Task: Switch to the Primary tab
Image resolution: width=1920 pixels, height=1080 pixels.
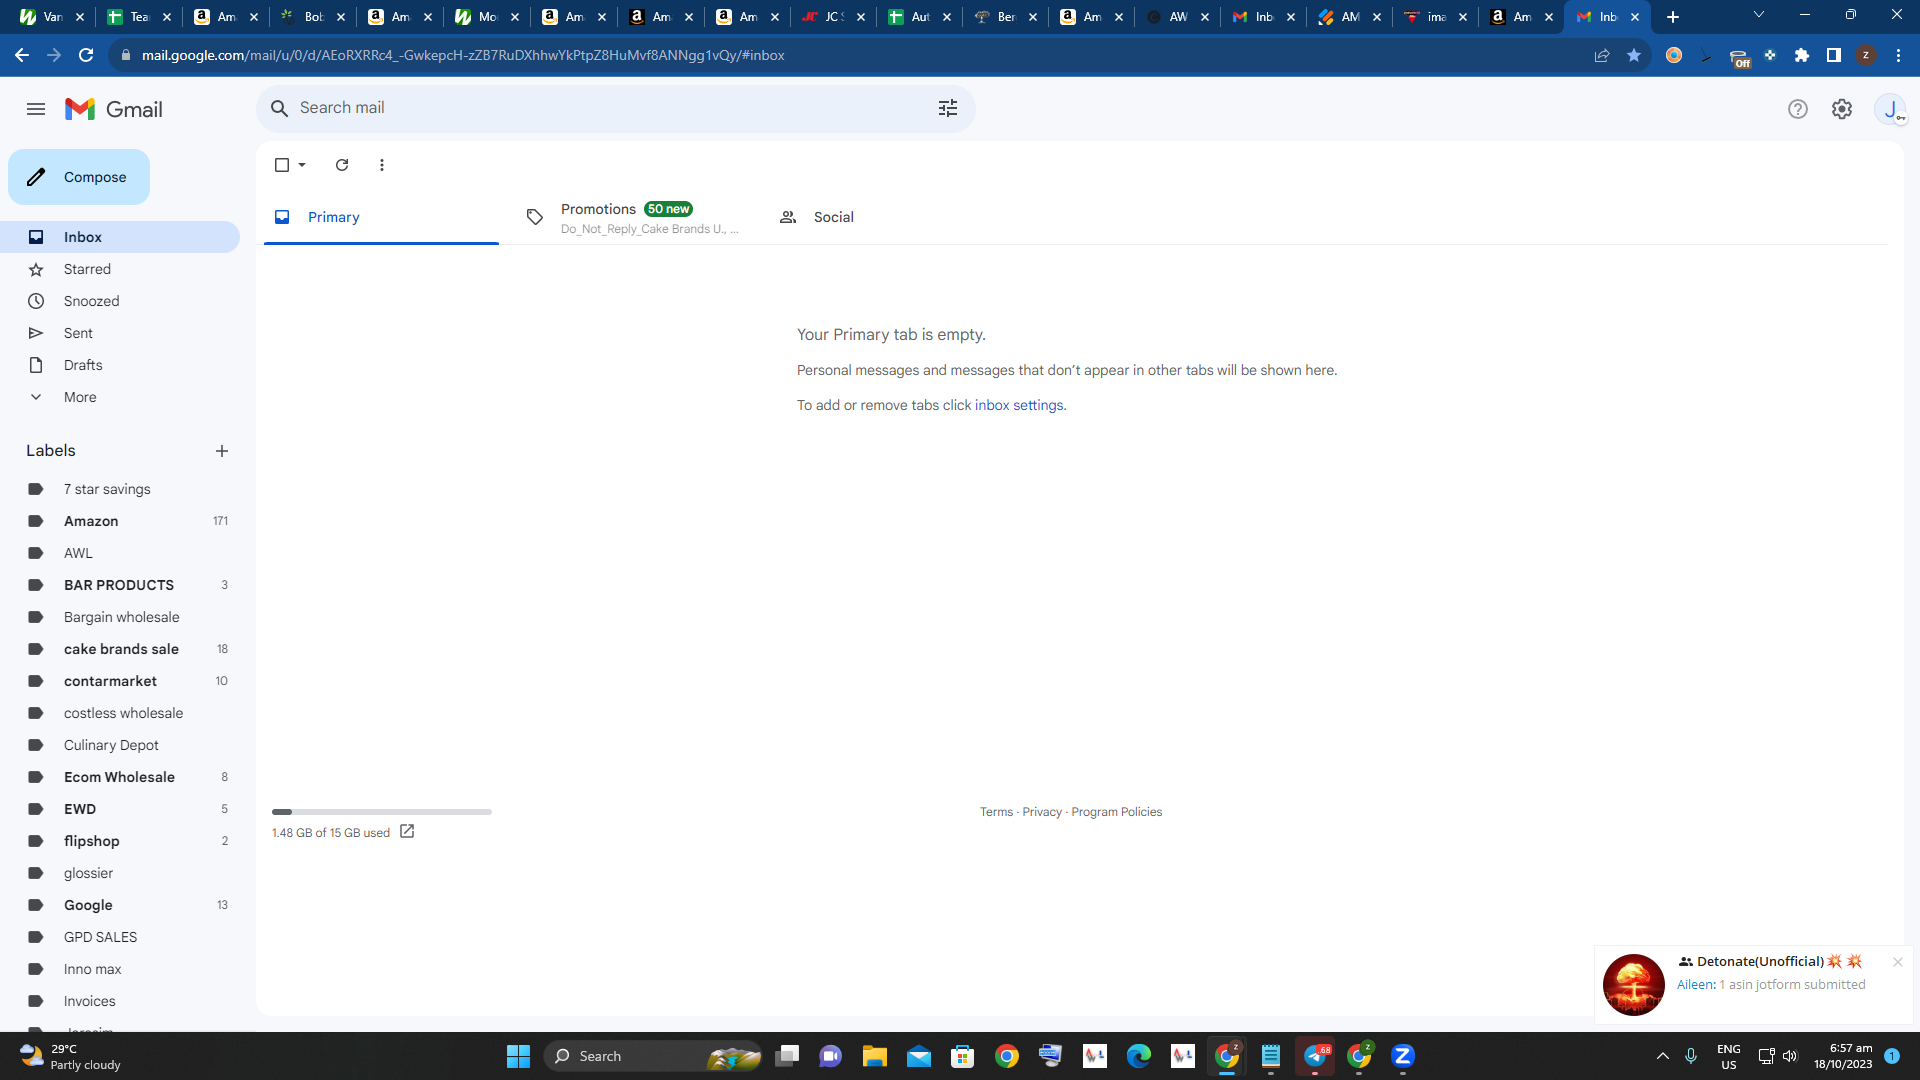Action: (381, 217)
